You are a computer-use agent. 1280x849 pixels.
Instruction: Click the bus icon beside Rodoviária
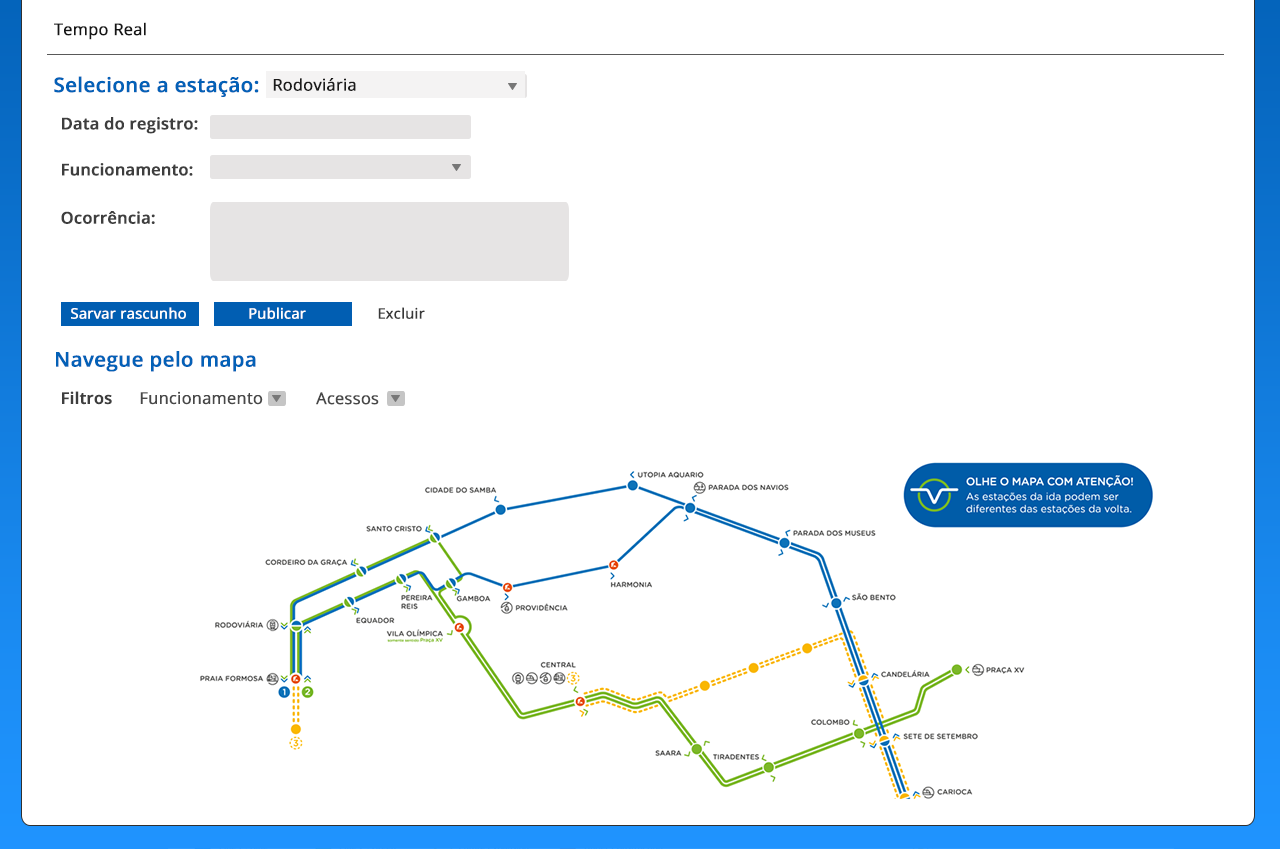click(272, 625)
